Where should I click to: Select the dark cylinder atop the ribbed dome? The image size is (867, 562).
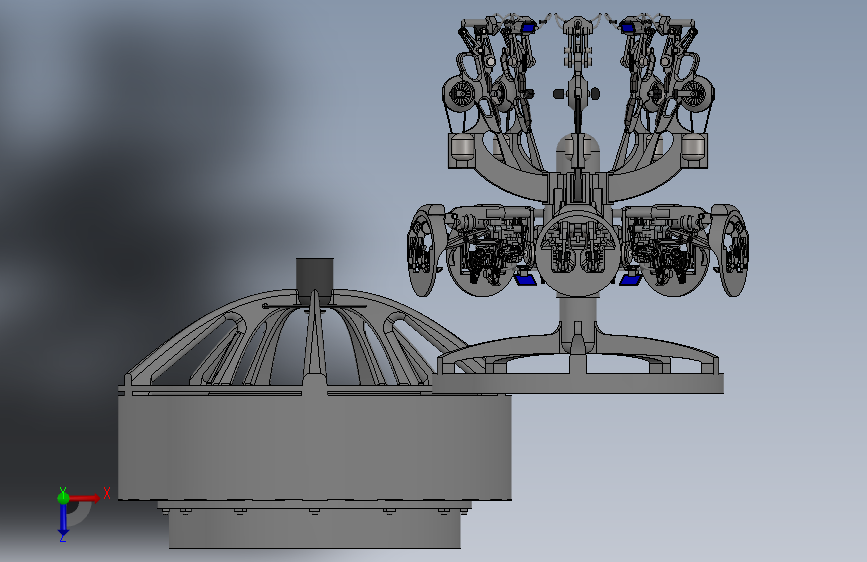pos(315,280)
